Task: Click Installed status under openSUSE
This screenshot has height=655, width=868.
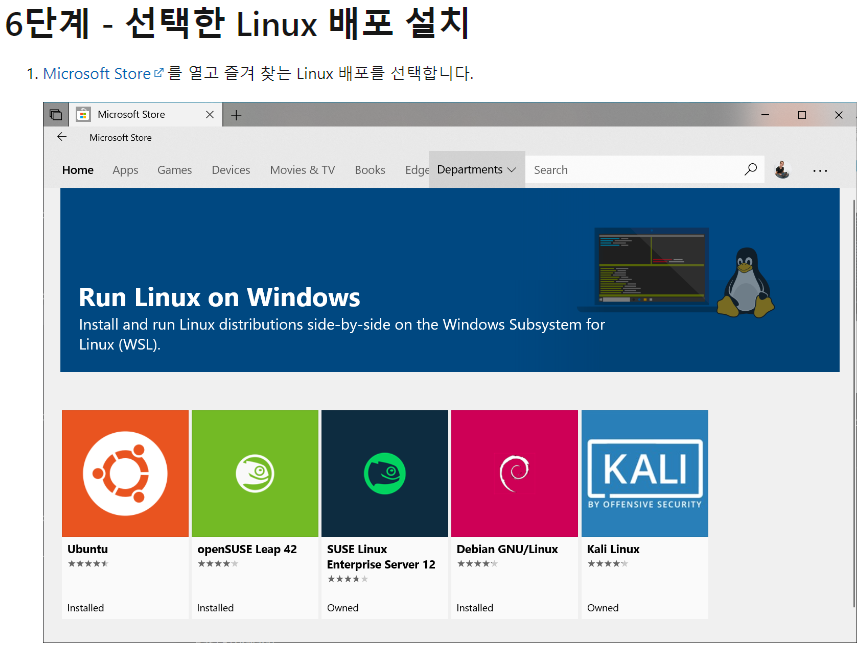Action: 215,607
